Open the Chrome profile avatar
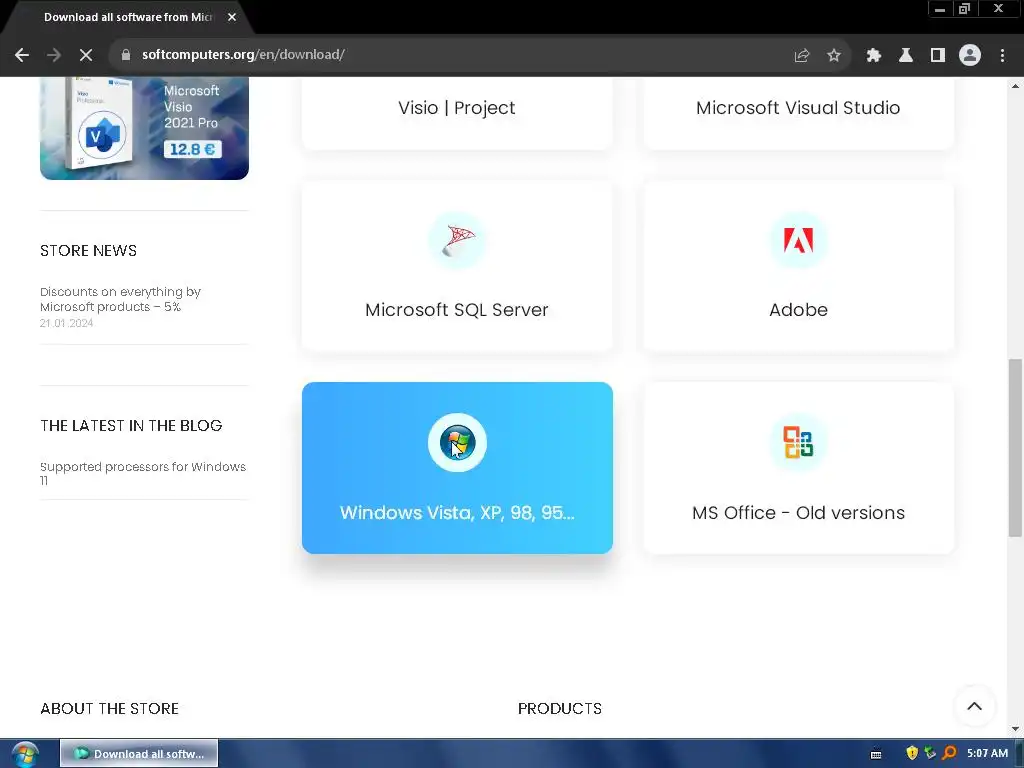The width and height of the screenshot is (1024, 768). [970, 56]
